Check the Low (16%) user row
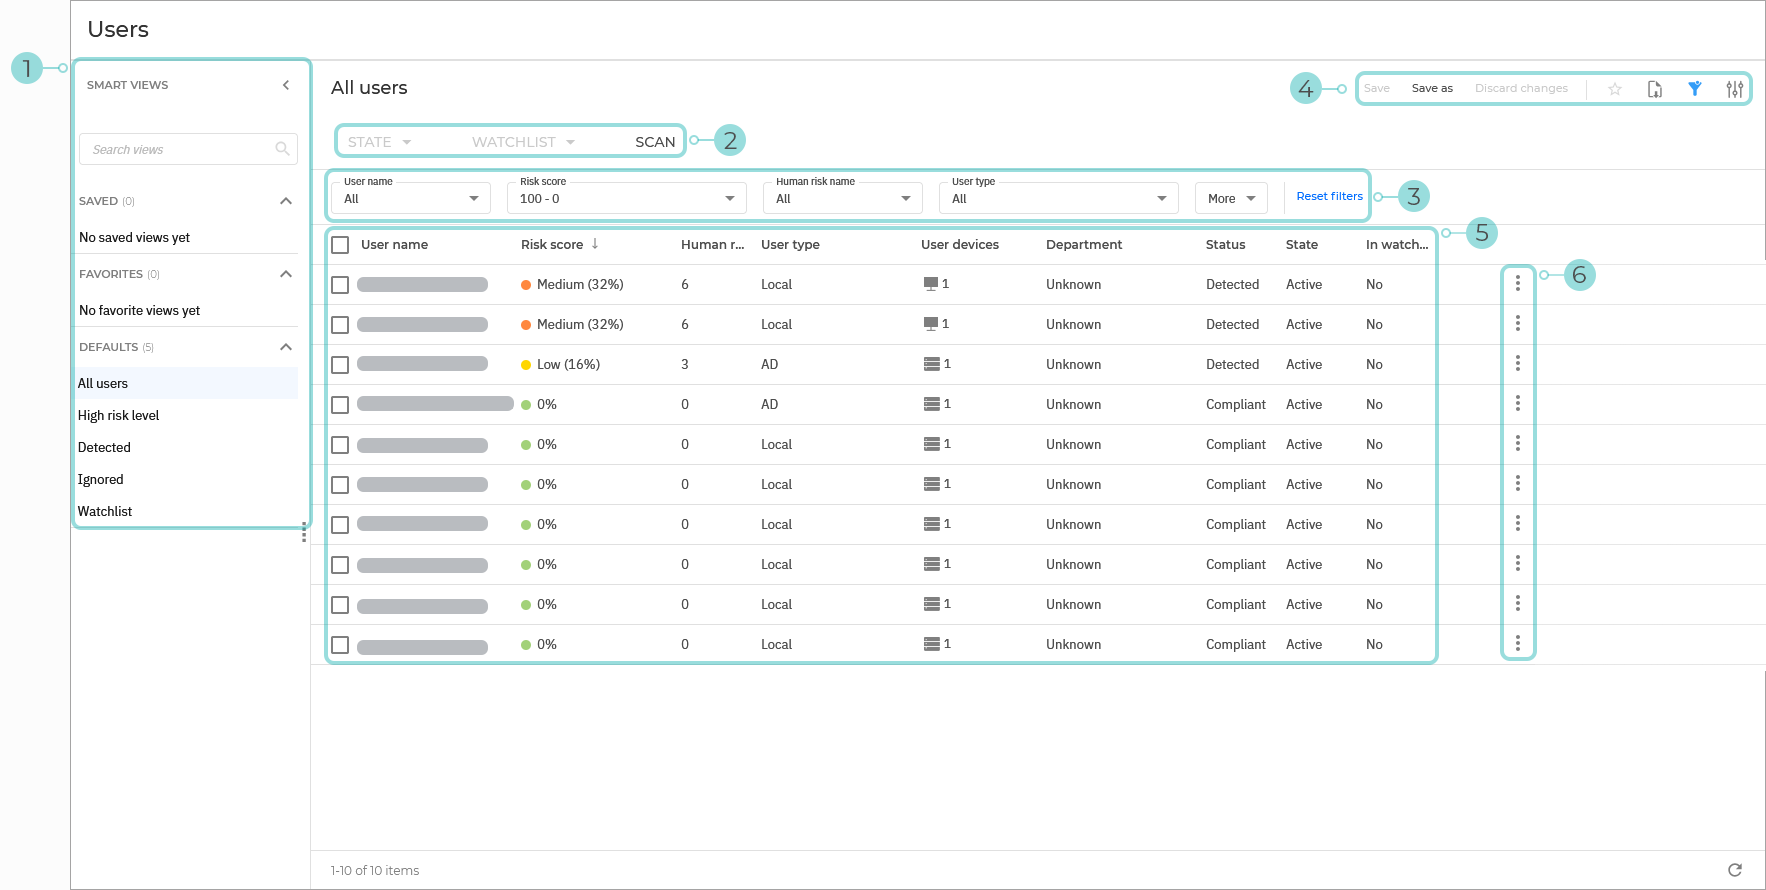This screenshot has width=1766, height=890. (340, 365)
